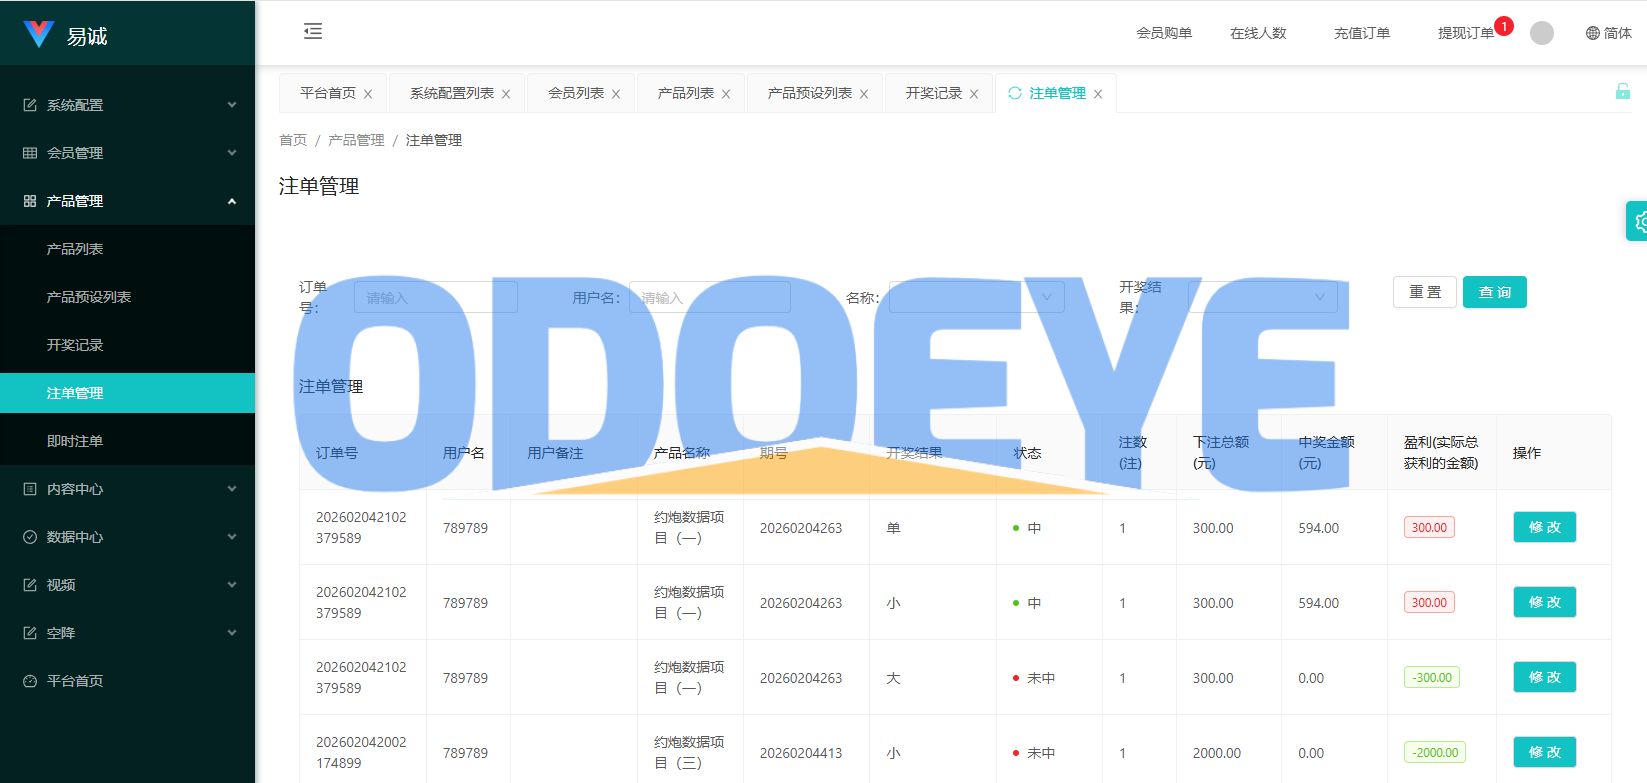Close the 会员列表 tab

(616, 94)
